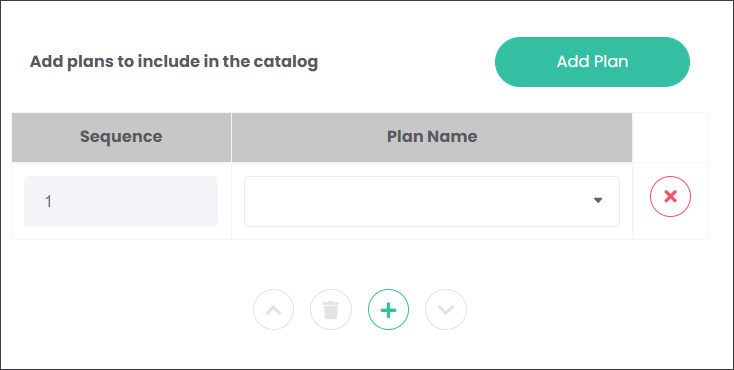Viewport: 734px width, 370px height.
Task: Click the move down chevron icon
Action: 446,310
